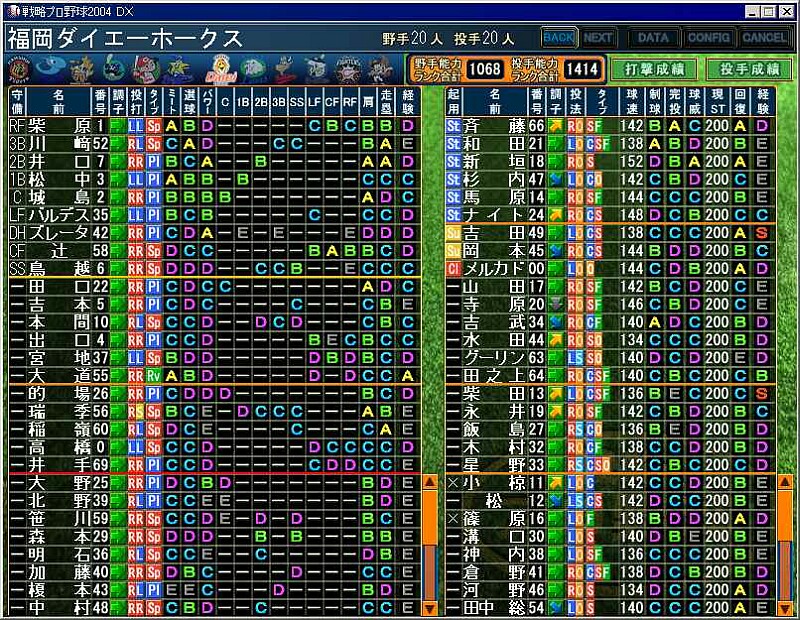Click the パワー column header
800x620 pixels.
[x=207, y=102]
